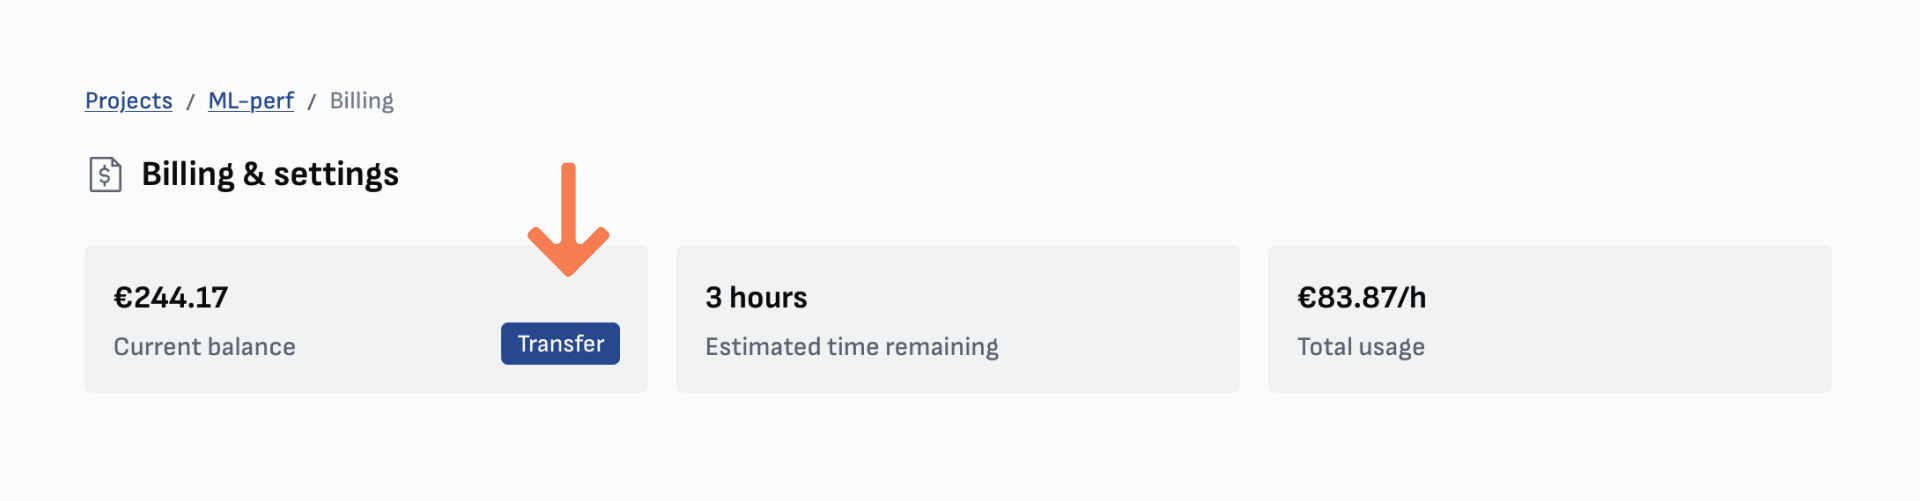Click the Current balance label
Screen dimensions: 1920x501
pyautogui.click(x=204, y=347)
